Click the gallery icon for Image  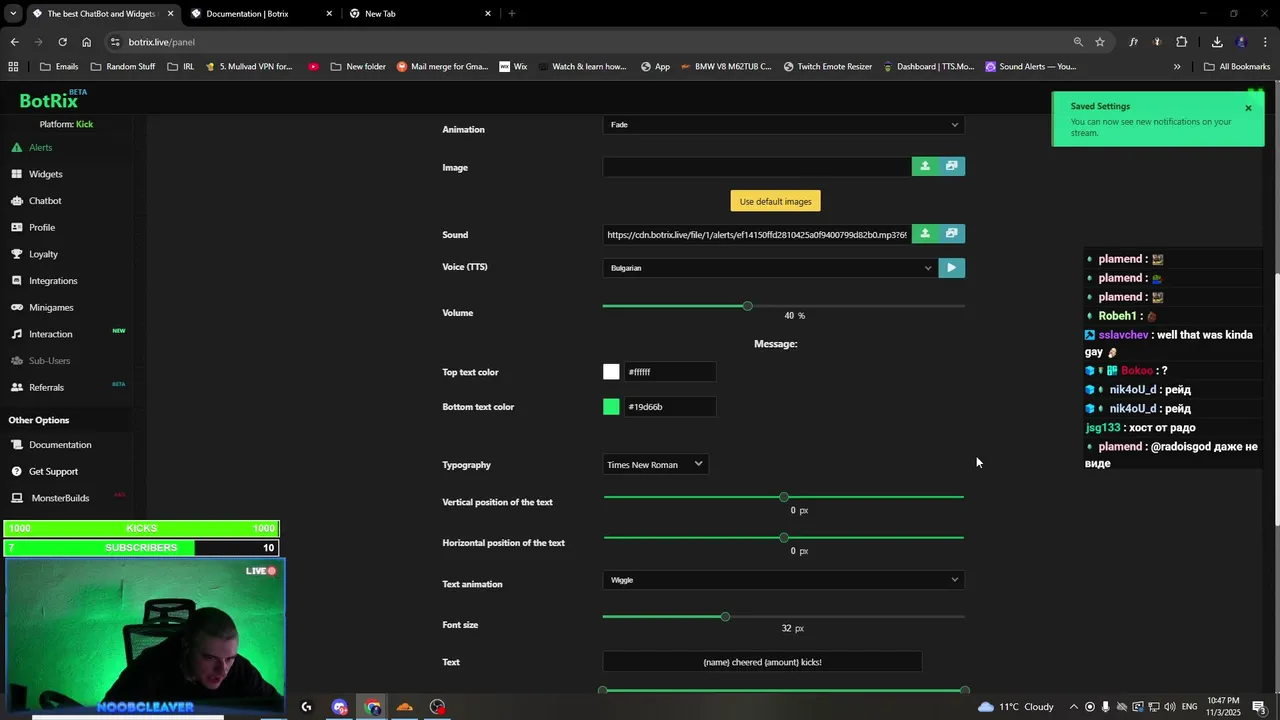point(951,166)
